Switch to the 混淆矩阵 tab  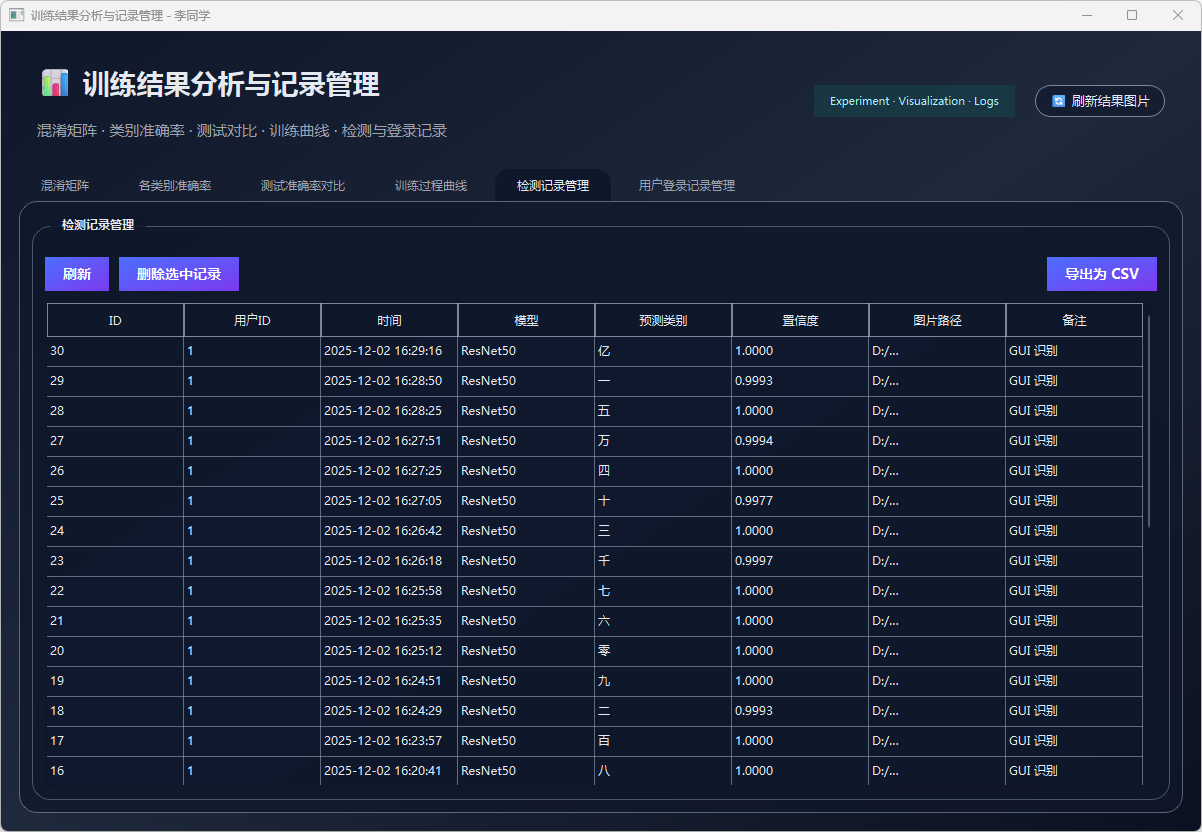coord(65,186)
